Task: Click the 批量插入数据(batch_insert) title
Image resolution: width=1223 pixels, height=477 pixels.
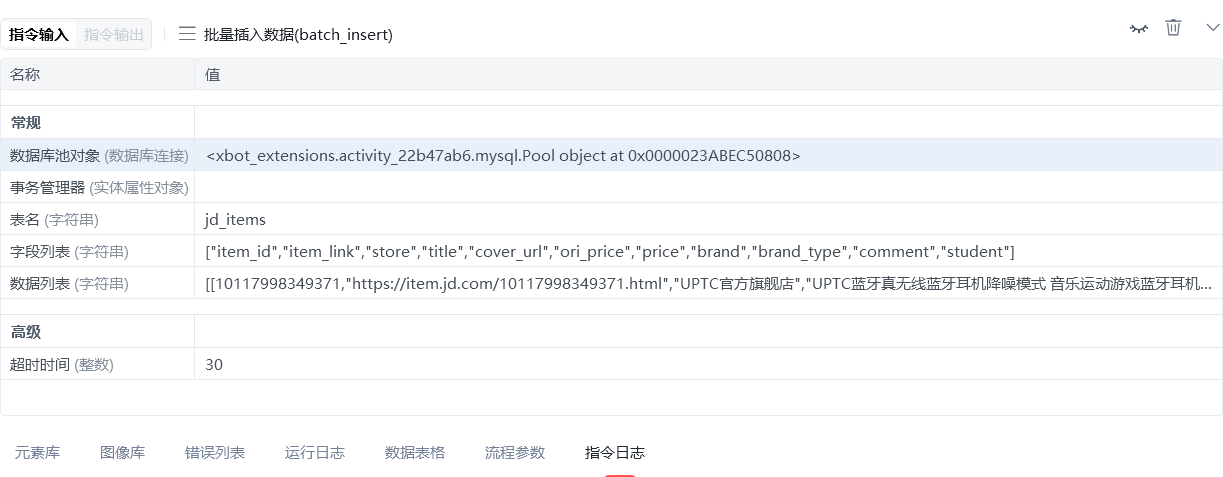Action: pos(298,34)
